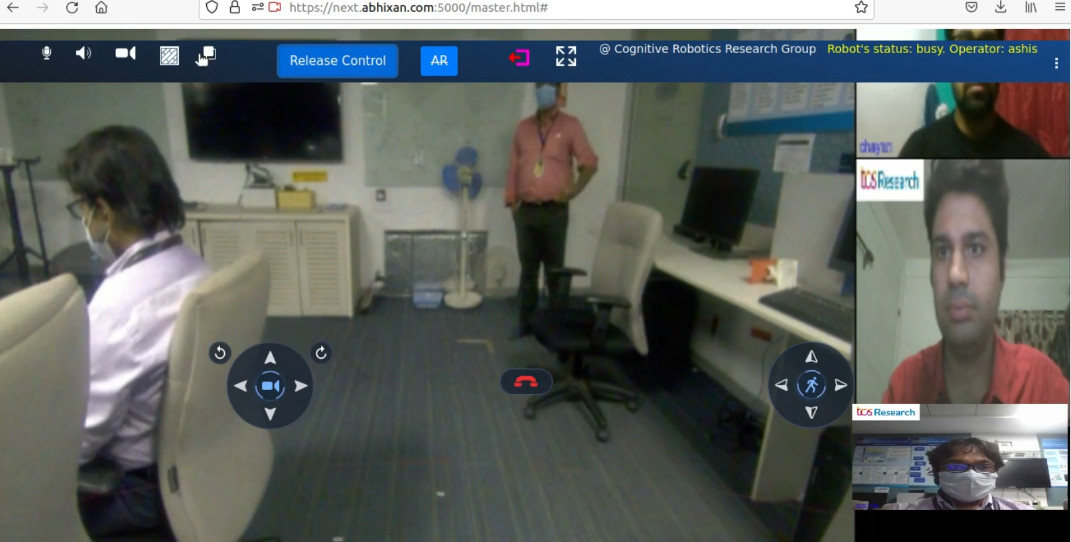Screen dimensions: 1071x542
Task: Go back with the browser back arrow
Action: click(12, 8)
